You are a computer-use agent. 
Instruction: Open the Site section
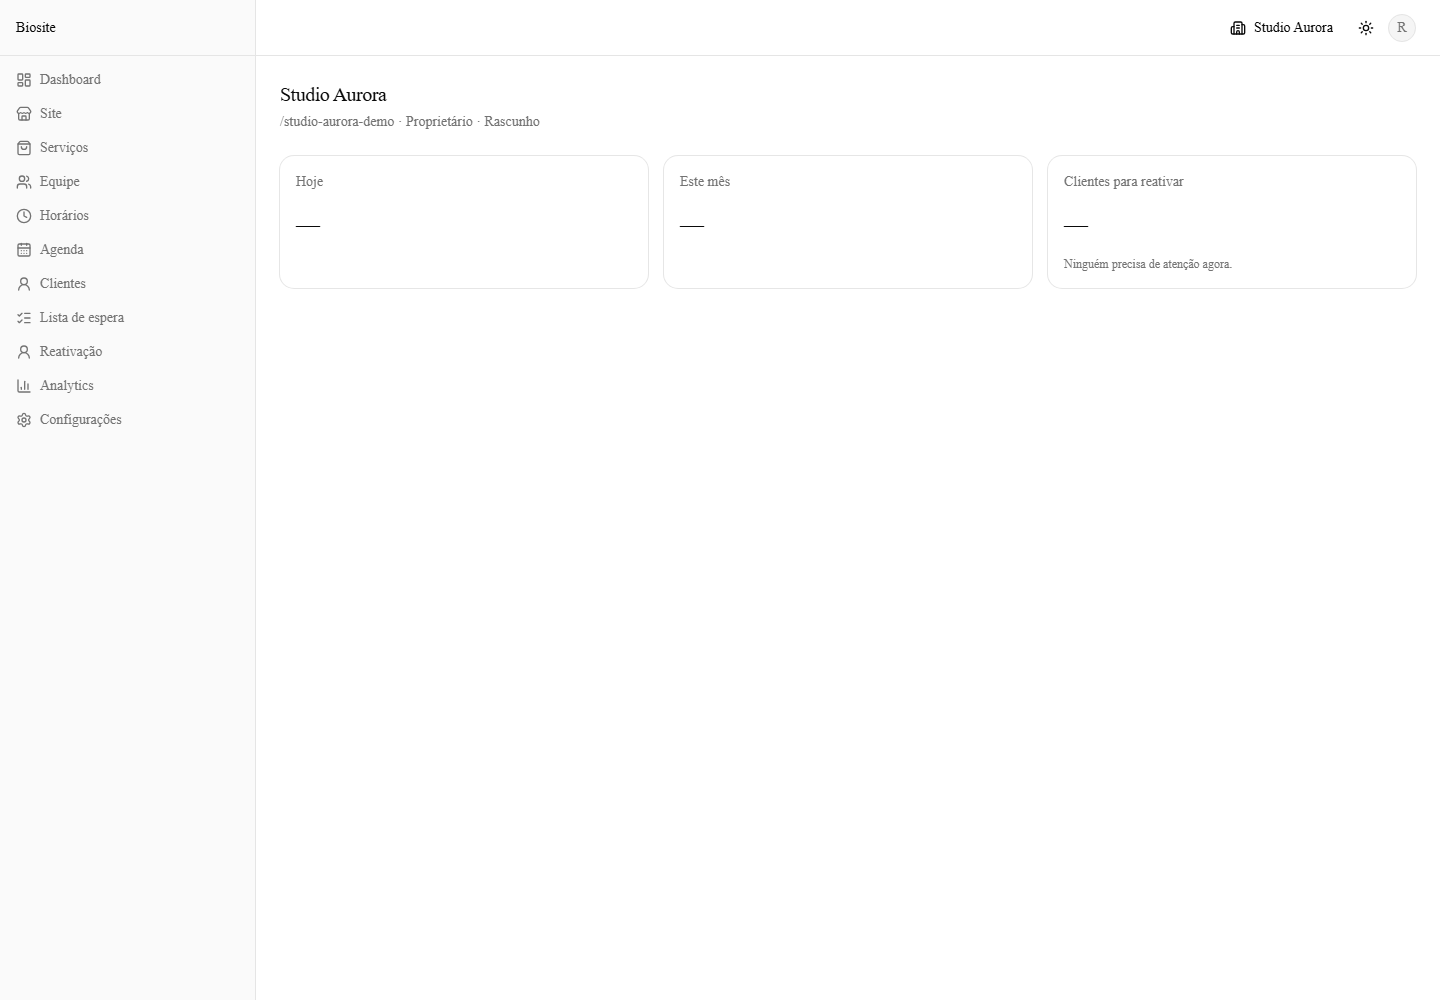[x=127, y=114]
